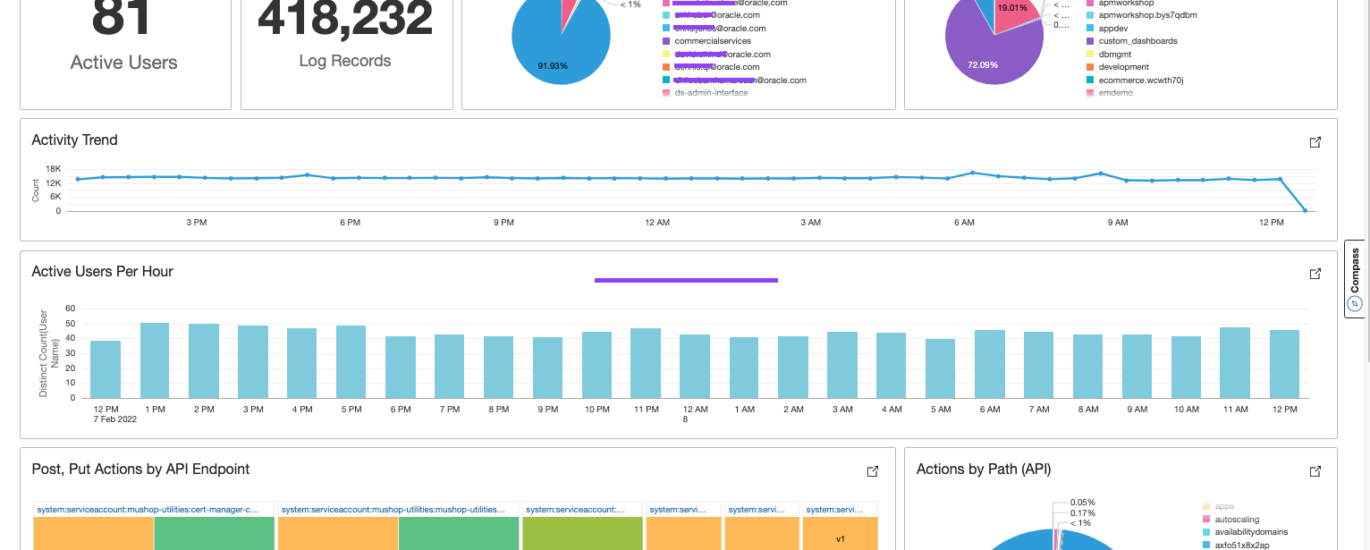This screenshot has height=550, width=1370.
Task: Toggle appdev legend entry
Action: click(1113, 28)
